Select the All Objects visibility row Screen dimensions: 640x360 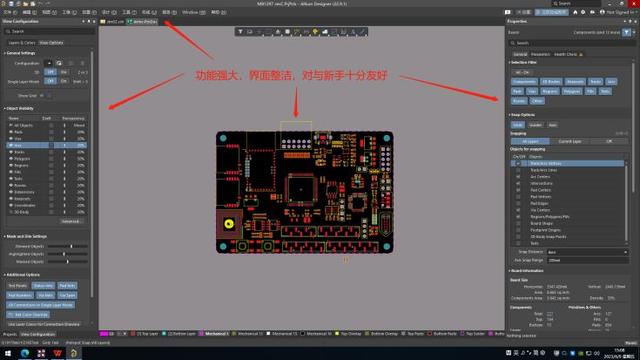[x=47, y=125]
